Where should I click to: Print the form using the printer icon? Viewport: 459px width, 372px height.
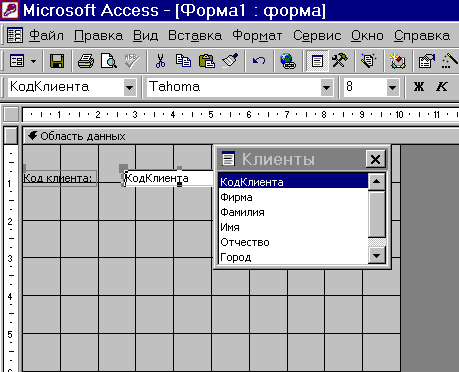coord(86,61)
